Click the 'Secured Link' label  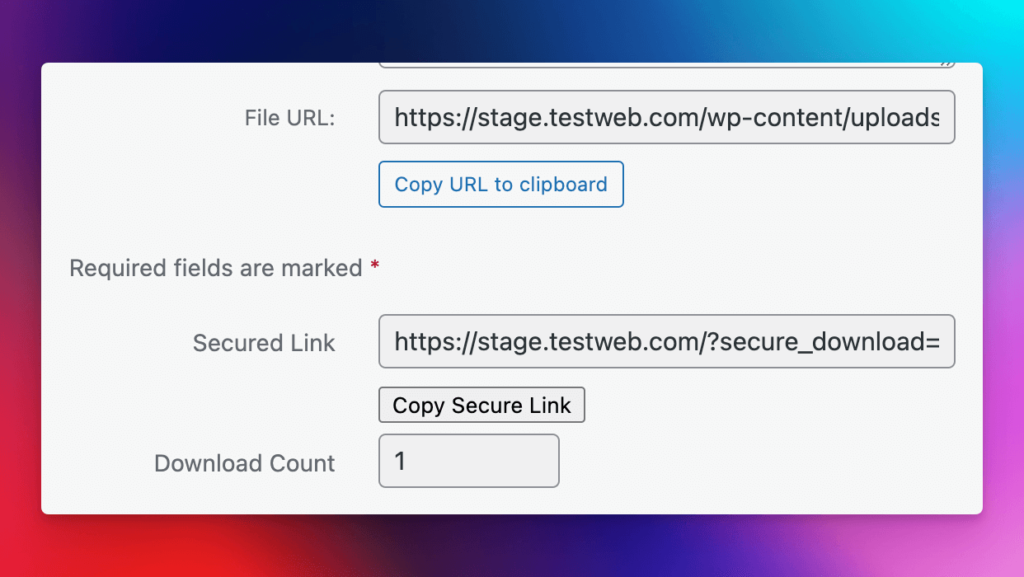pos(264,343)
